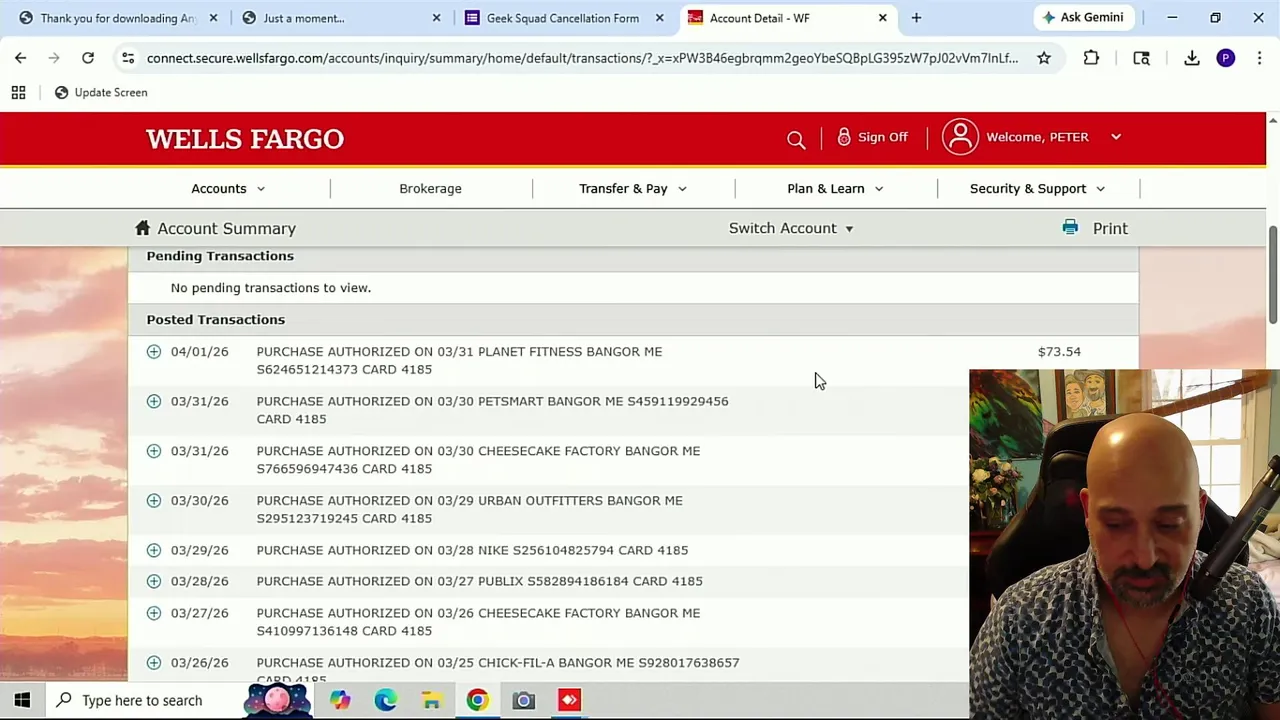Open Microsoft Edge from the taskbar
Screen dimensions: 1280x720
(x=385, y=700)
